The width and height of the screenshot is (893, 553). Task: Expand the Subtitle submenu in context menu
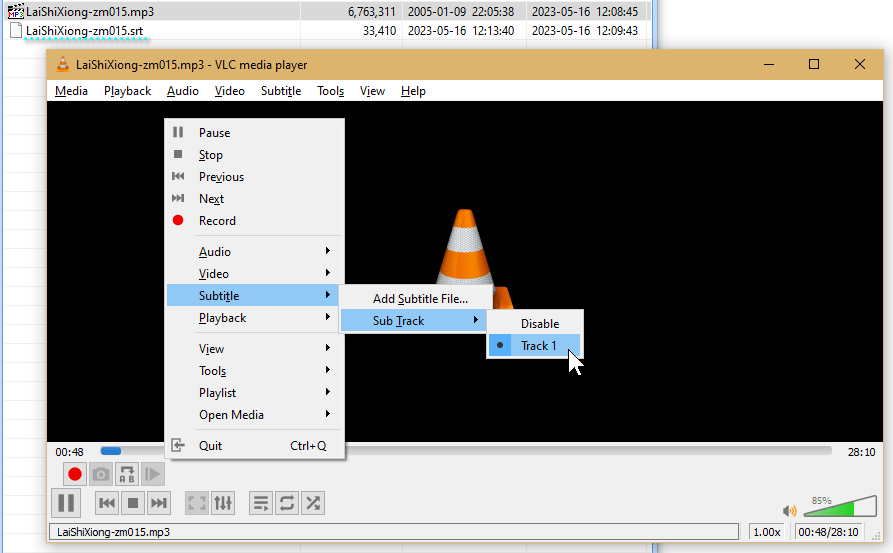pyautogui.click(x=255, y=296)
